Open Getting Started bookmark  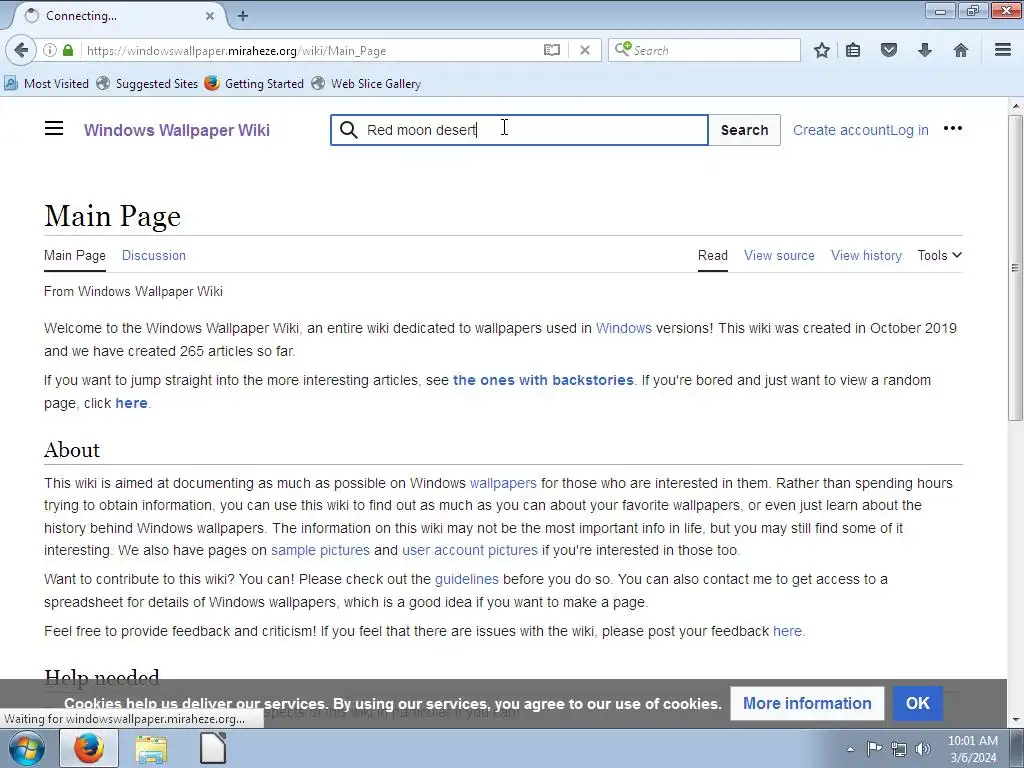tap(255, 84)
